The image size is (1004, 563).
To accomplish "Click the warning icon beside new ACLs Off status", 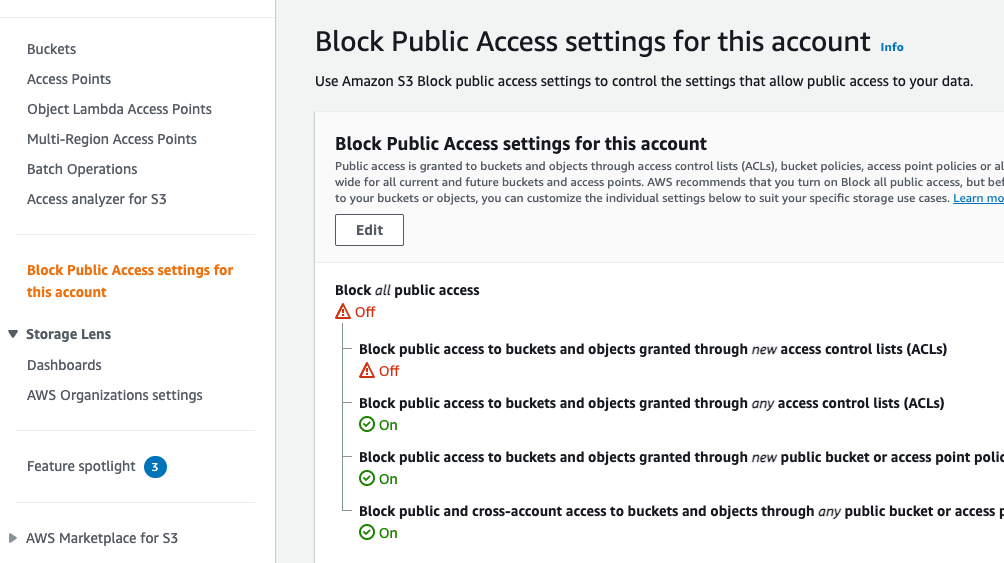I will coord(367,371).
